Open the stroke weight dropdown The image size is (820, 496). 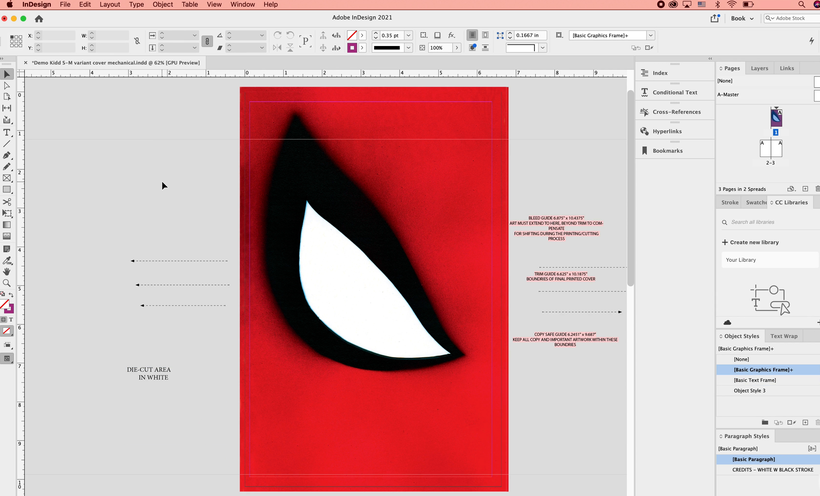(x=408, y=35)
